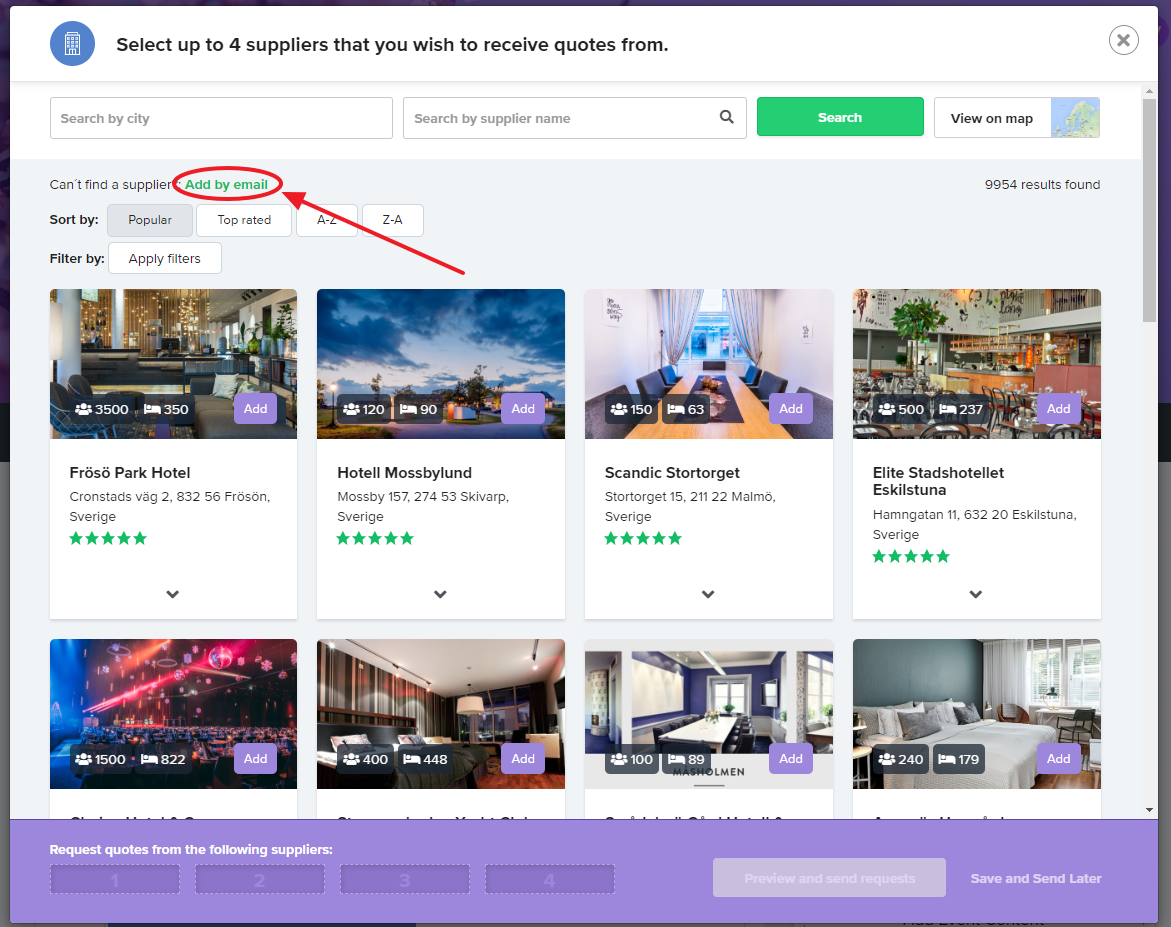
Task: Click the scrollbar down arrow
Action: (1149, 810)
